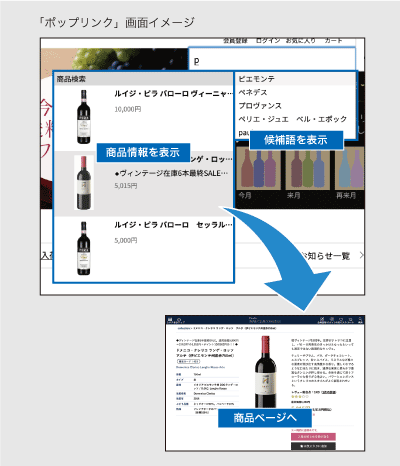Open the ログイン link in the header
Viewport: 400px width, 466px height.
(x=268, y=41)
